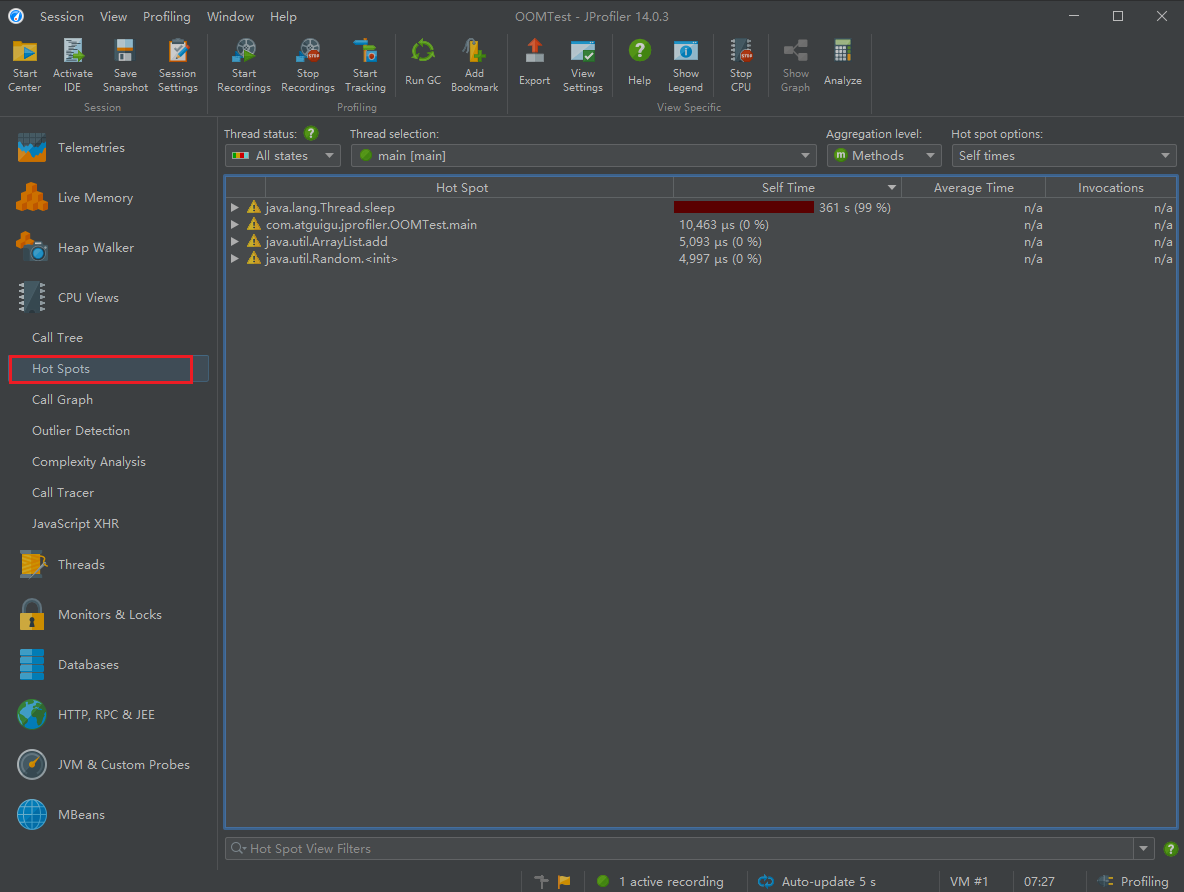Click the bookmark flag status icon
The width and height of the screenshot is (1184, 892).
pos(564,881)
